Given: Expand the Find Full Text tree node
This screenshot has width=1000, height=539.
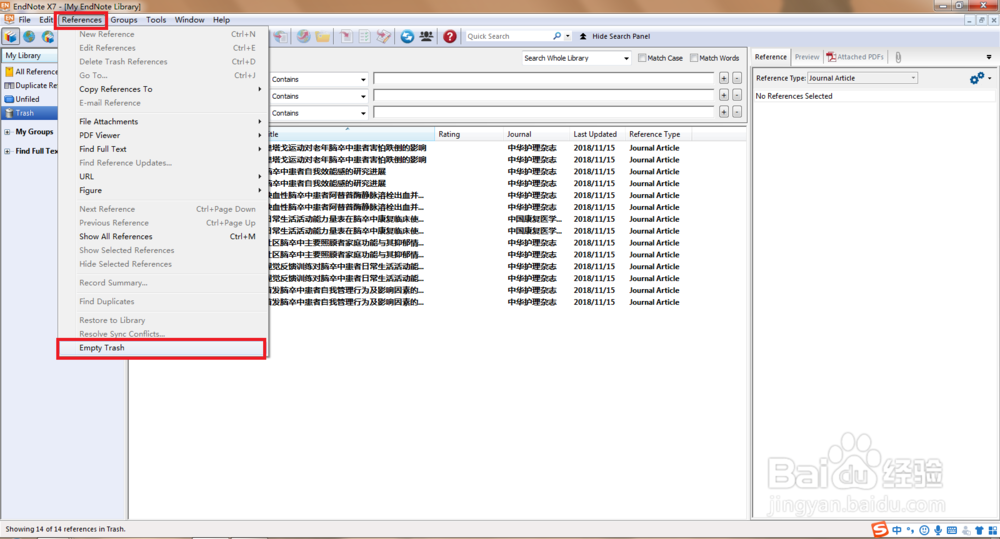Looking at the screenshot, I should 7,151.
